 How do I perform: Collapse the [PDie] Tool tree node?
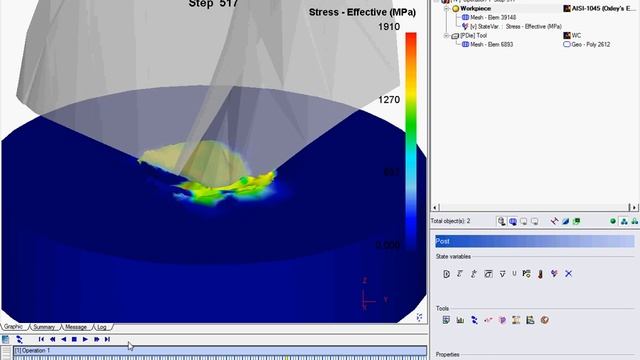447,36
